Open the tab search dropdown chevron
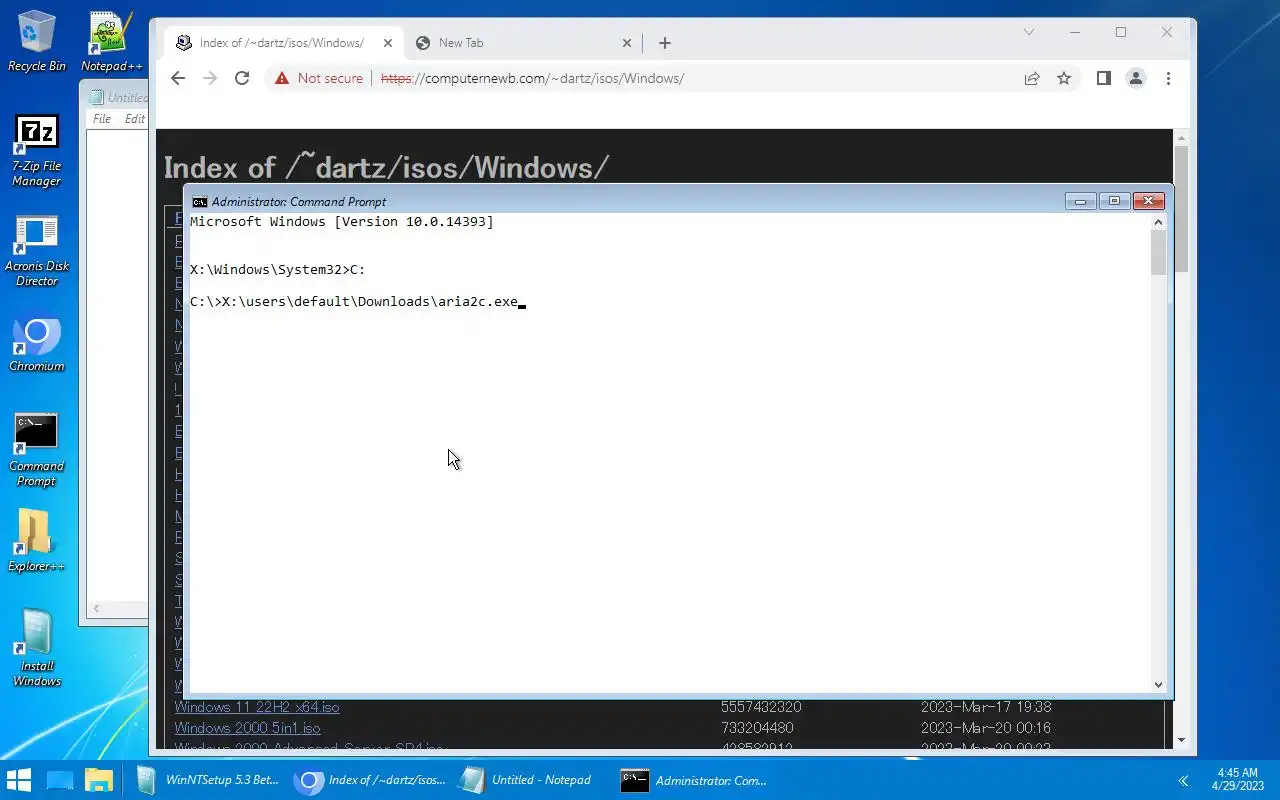Image resolution: width=1280 pixels, height=800 pixels. click(1028, 32)
